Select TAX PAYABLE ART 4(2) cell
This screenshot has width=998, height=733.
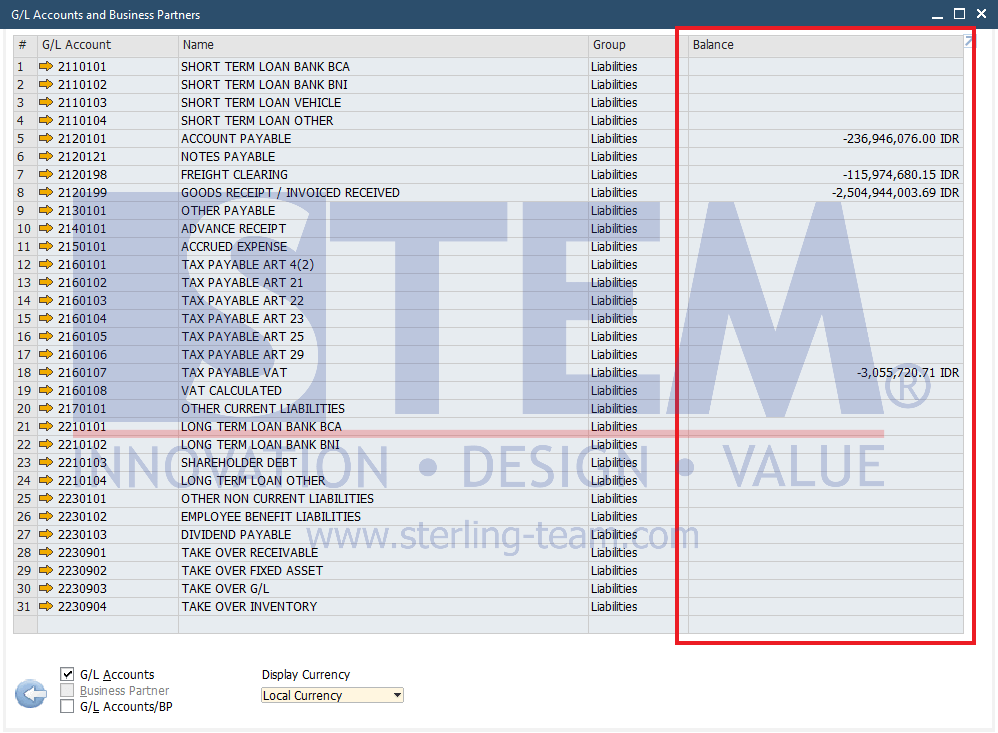point(383,264)
